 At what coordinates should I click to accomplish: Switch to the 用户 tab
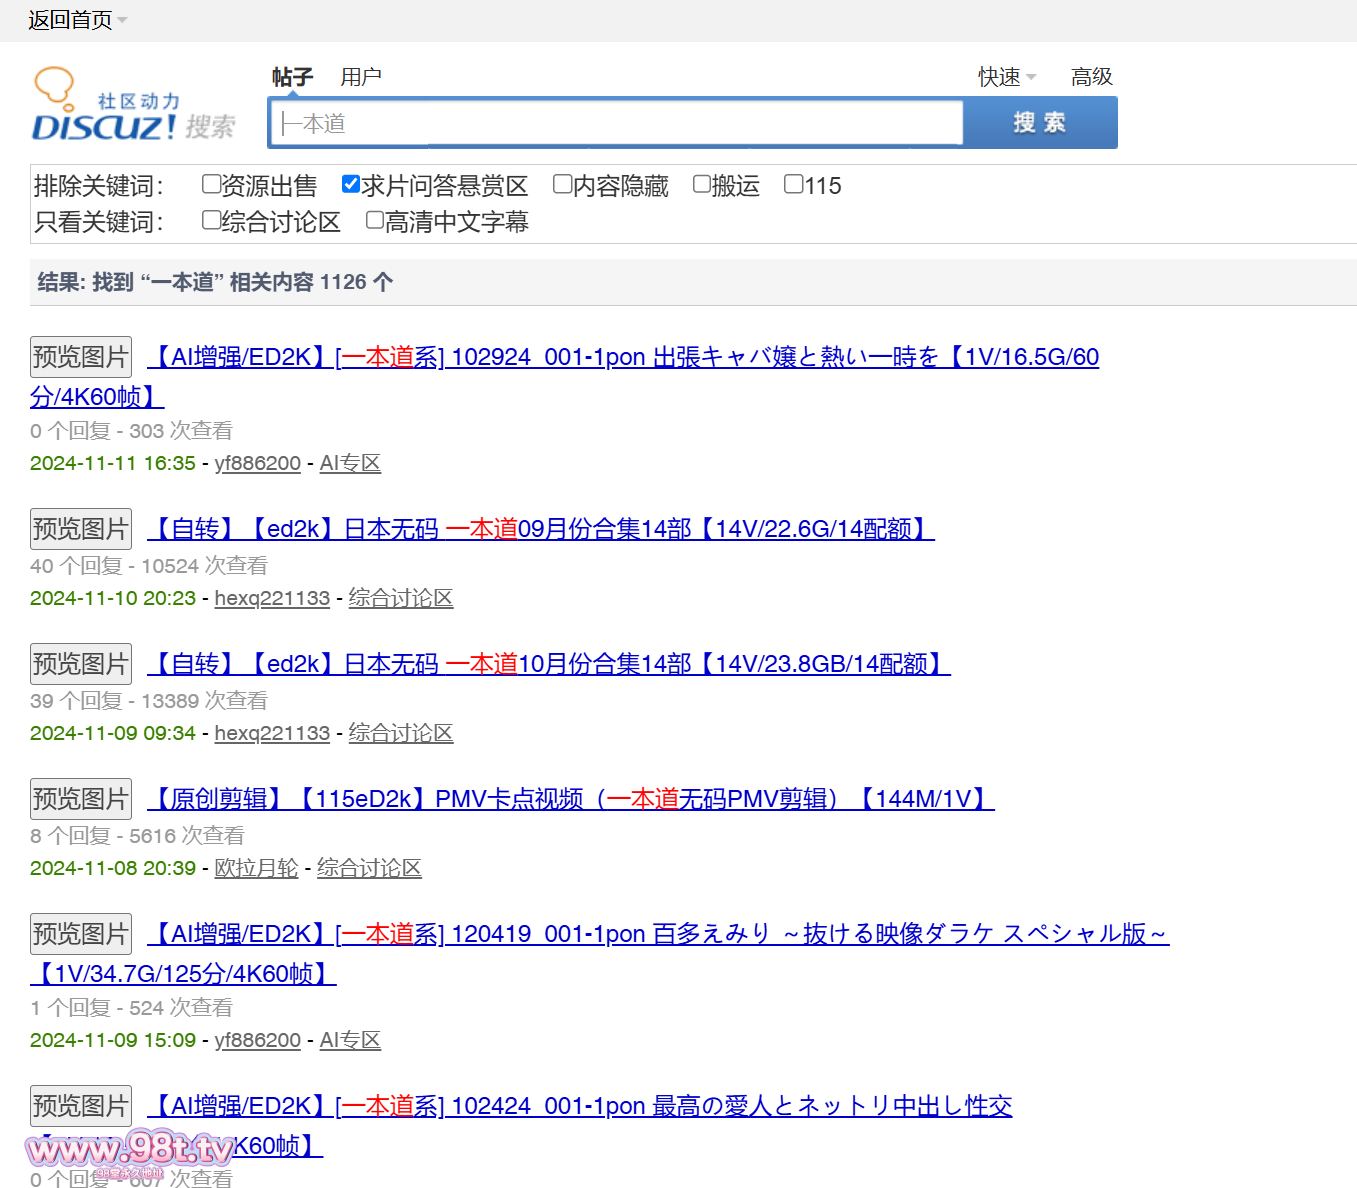360,77
